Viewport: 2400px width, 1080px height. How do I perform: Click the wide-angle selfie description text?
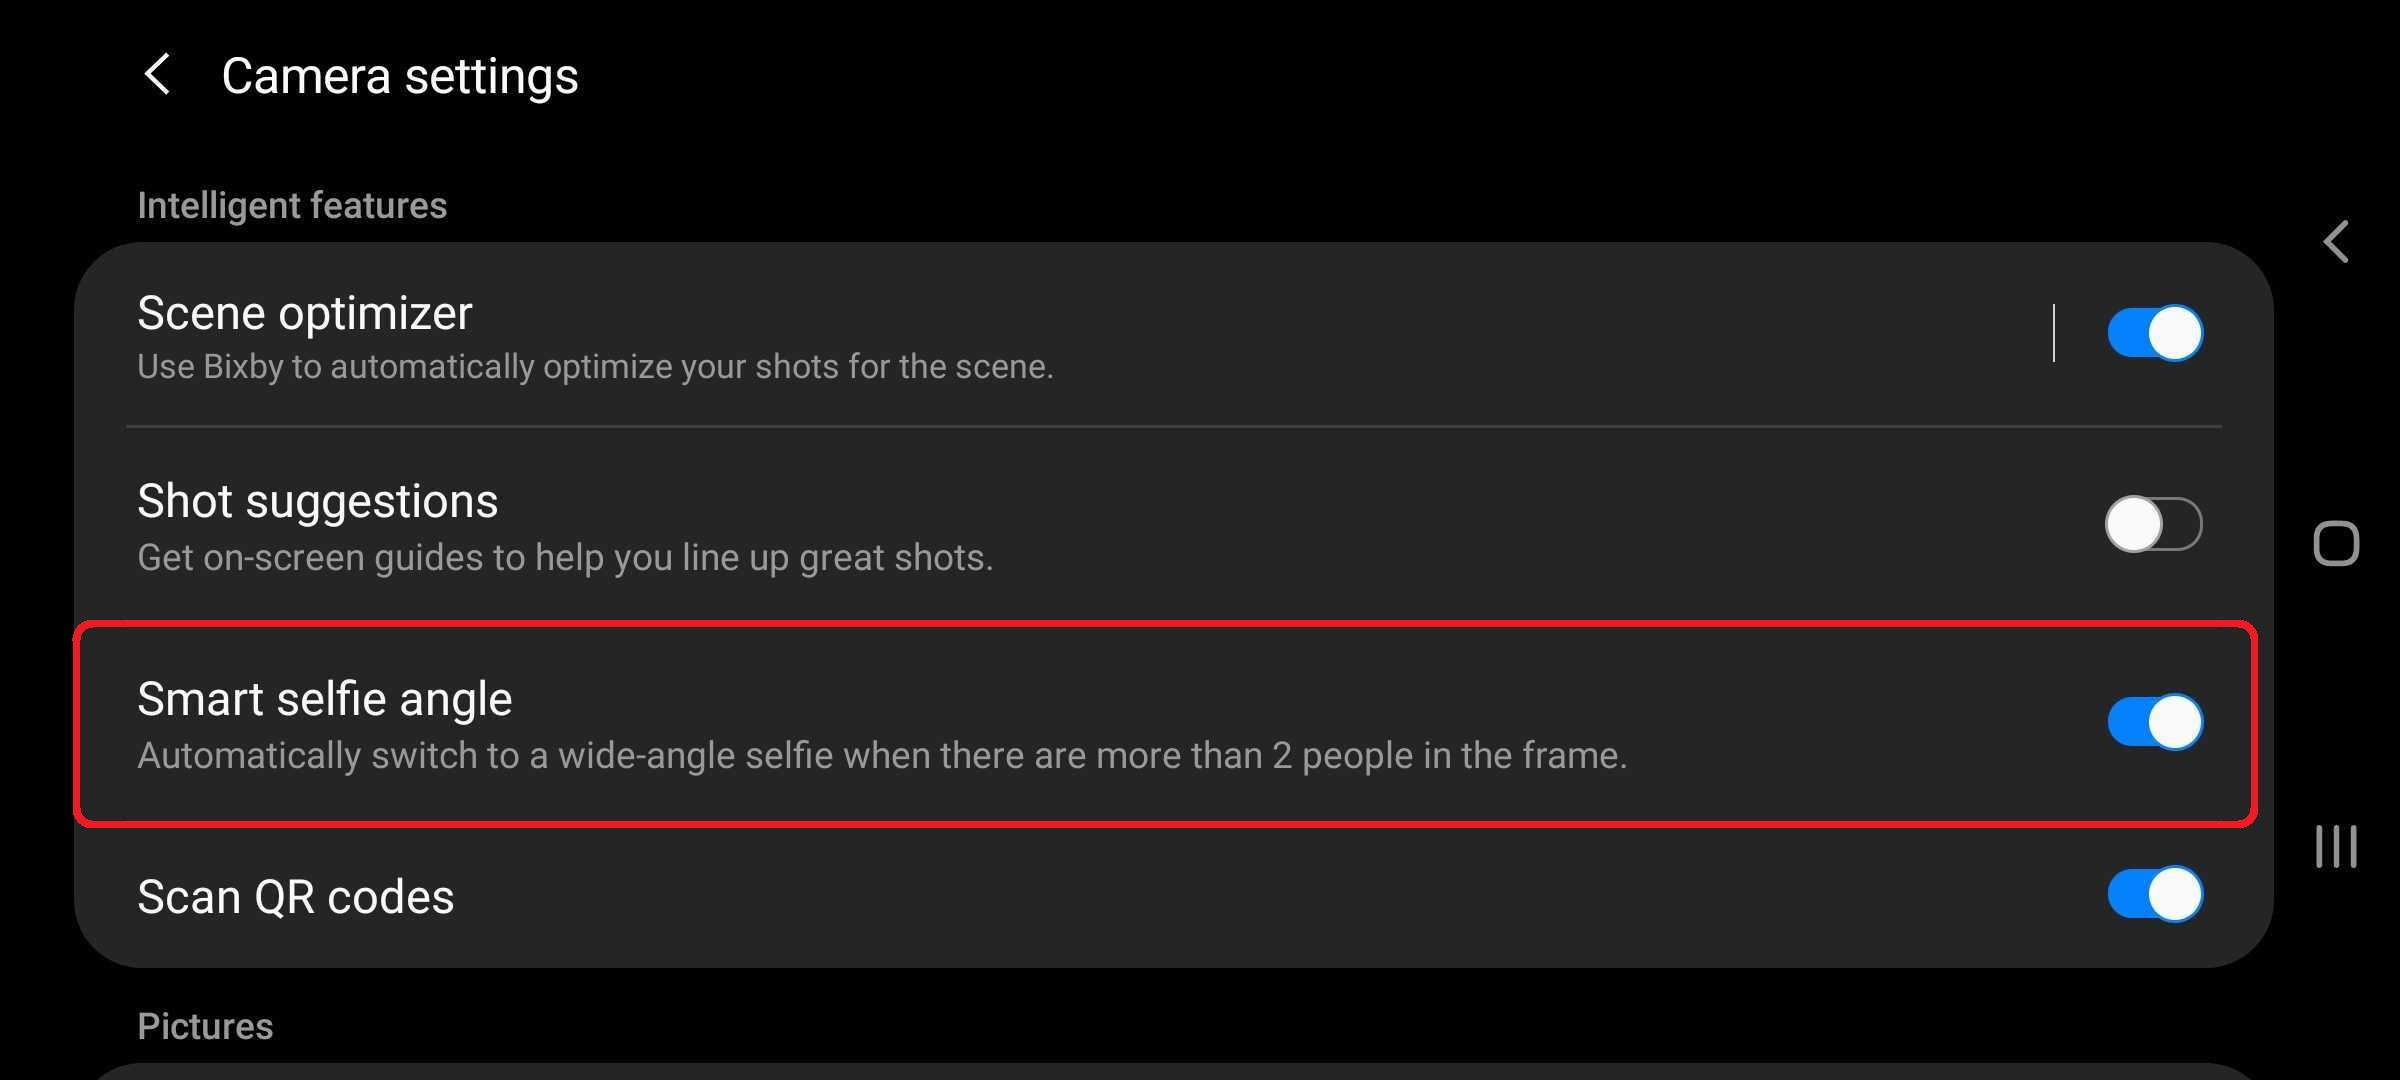(881, 756)
